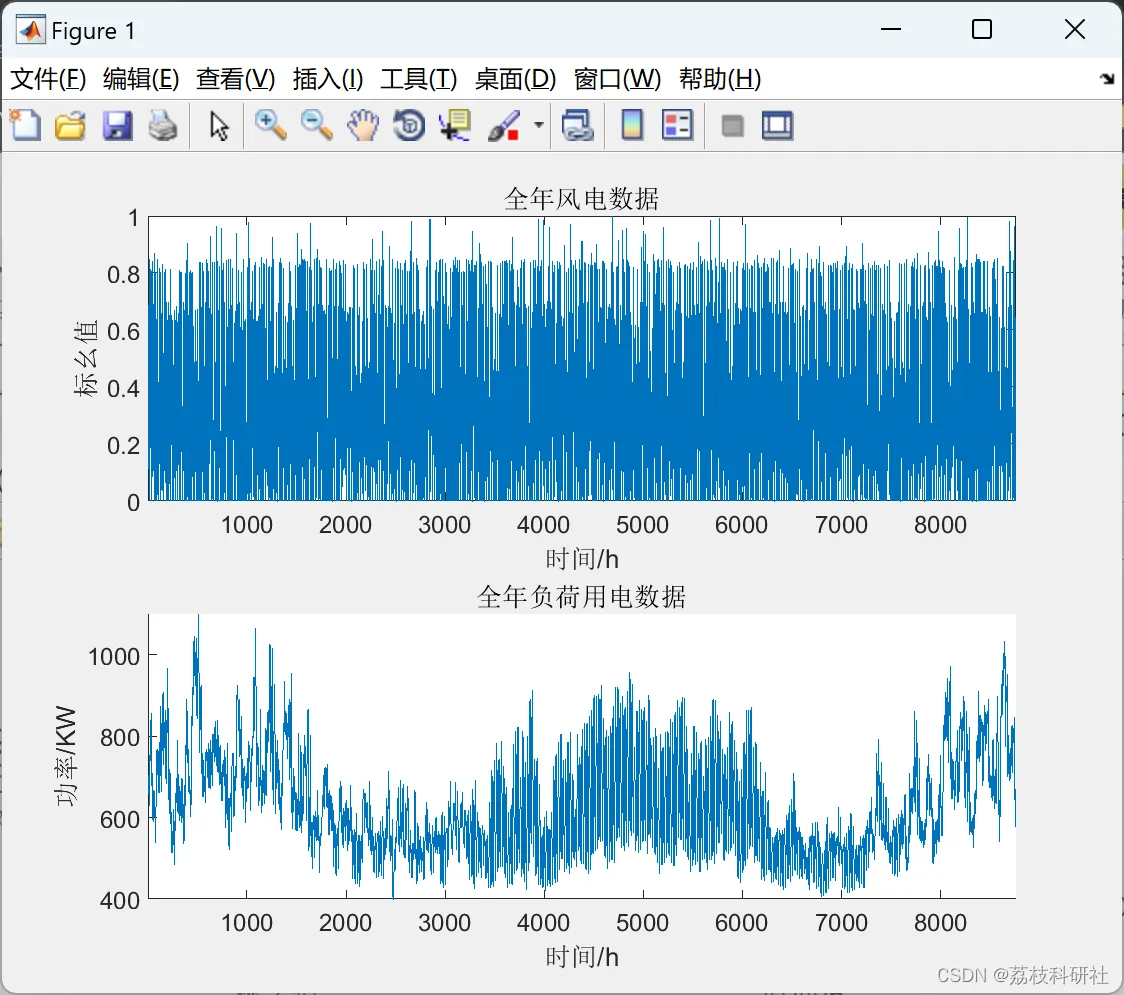Open a file with the folder icon
This screenshot has width=1124, height=995.
70,125
